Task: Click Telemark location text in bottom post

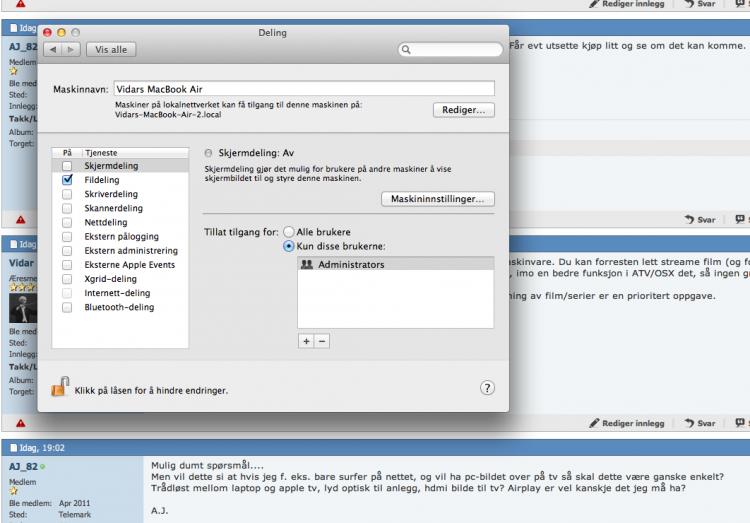Action: click(x=75, y=515)
